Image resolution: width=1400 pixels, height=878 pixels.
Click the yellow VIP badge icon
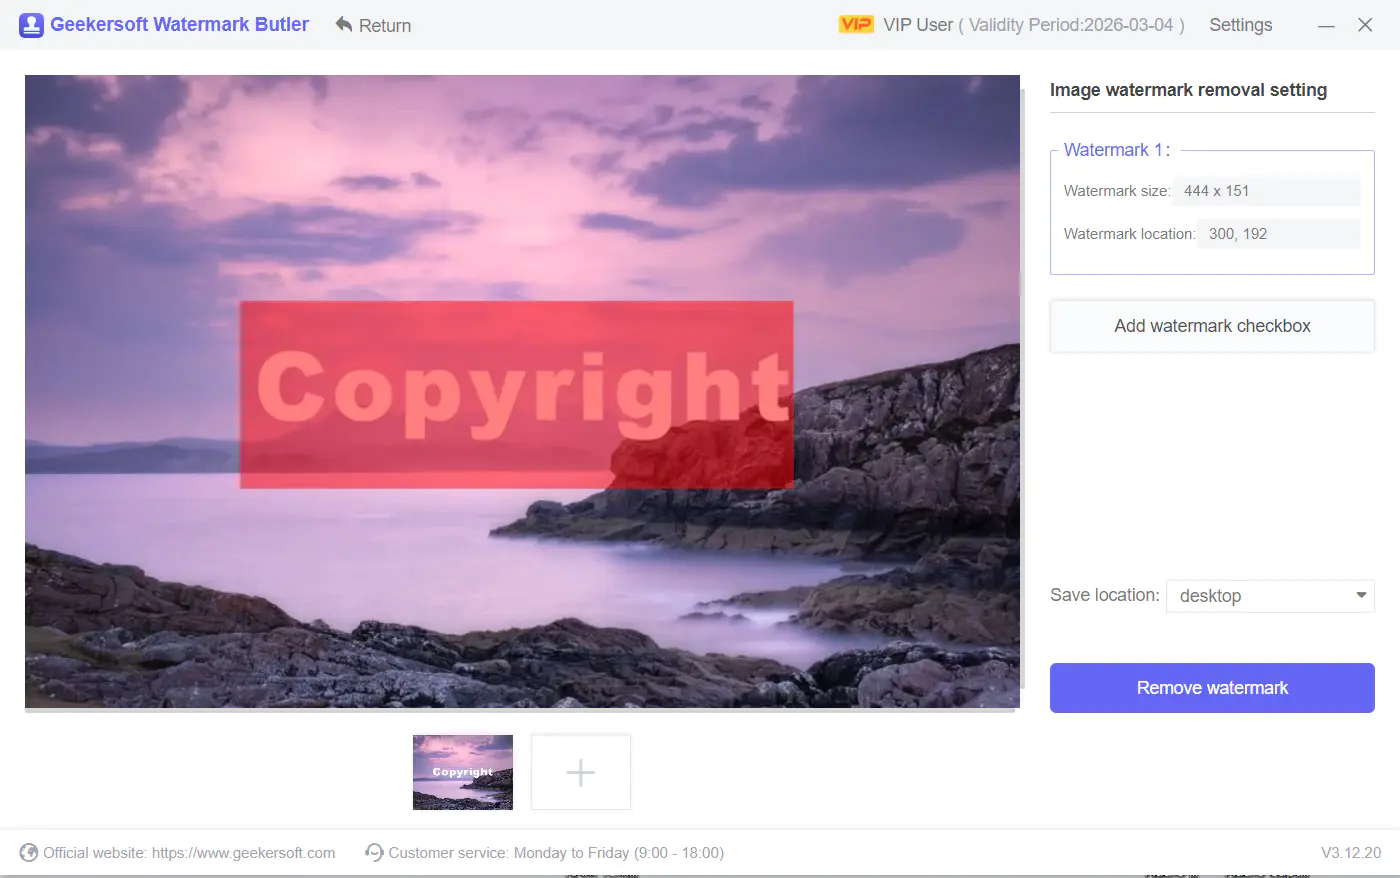(x=855, y=24)
